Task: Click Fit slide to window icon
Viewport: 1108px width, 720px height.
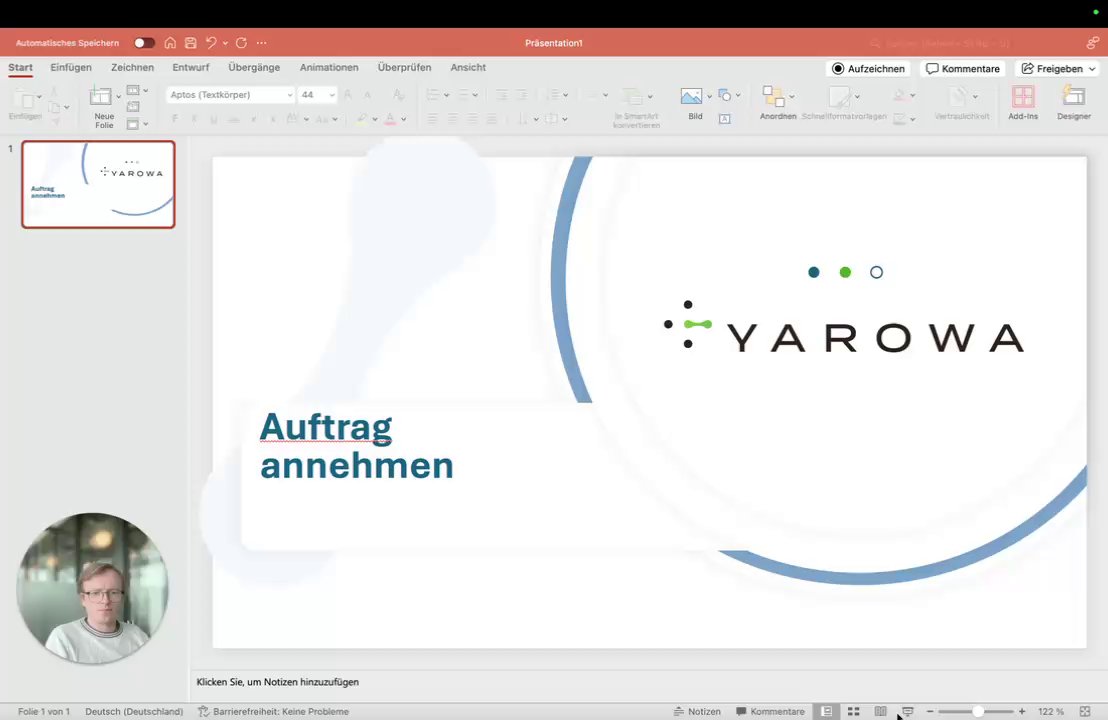Action: point(1085,712)
